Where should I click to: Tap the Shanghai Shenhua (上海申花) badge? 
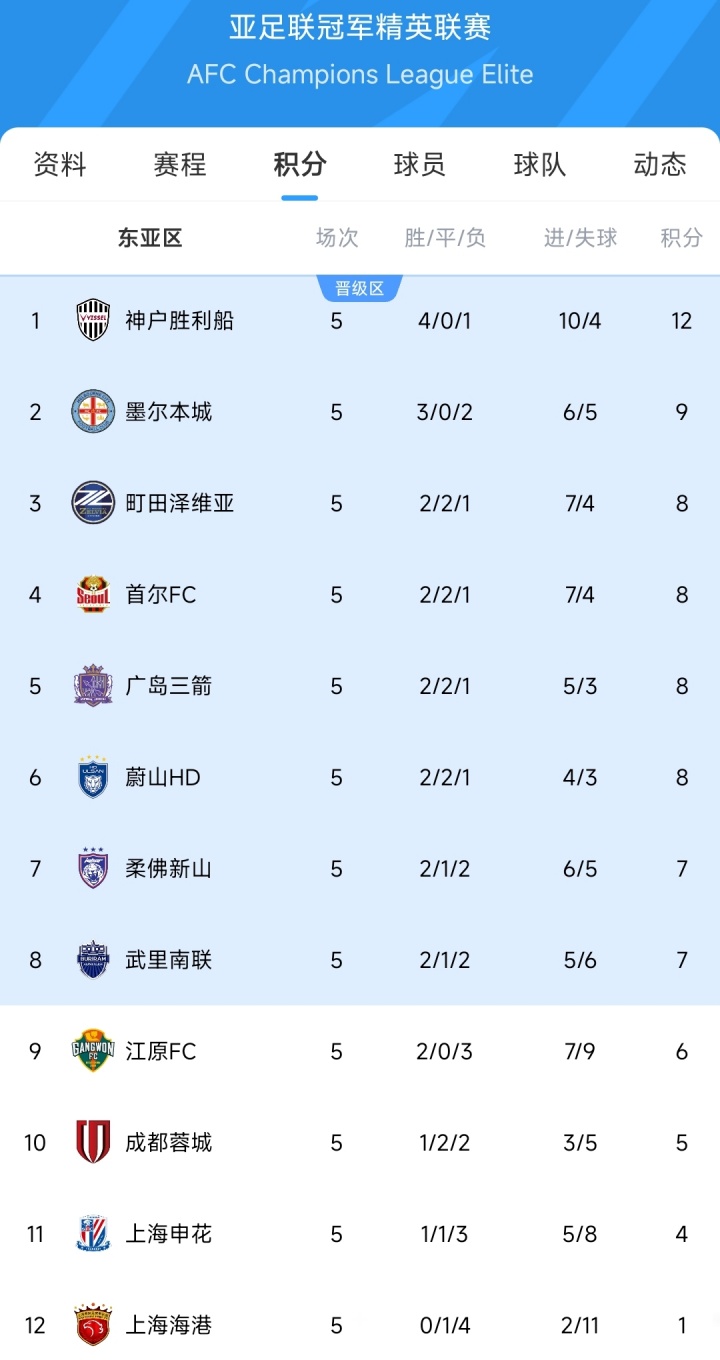pos(93,1234)
